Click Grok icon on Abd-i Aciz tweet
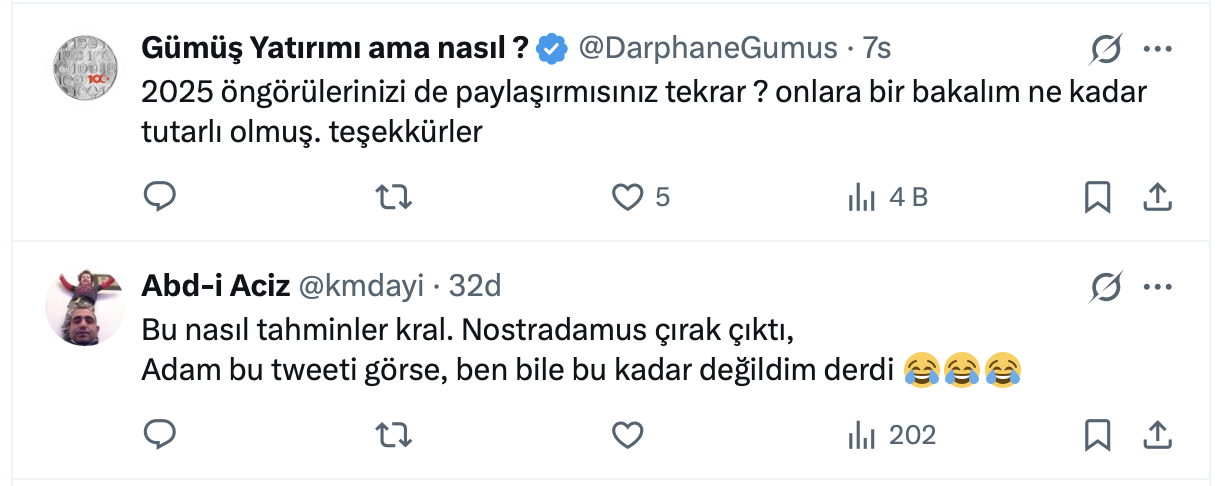 coord(1106,288)
